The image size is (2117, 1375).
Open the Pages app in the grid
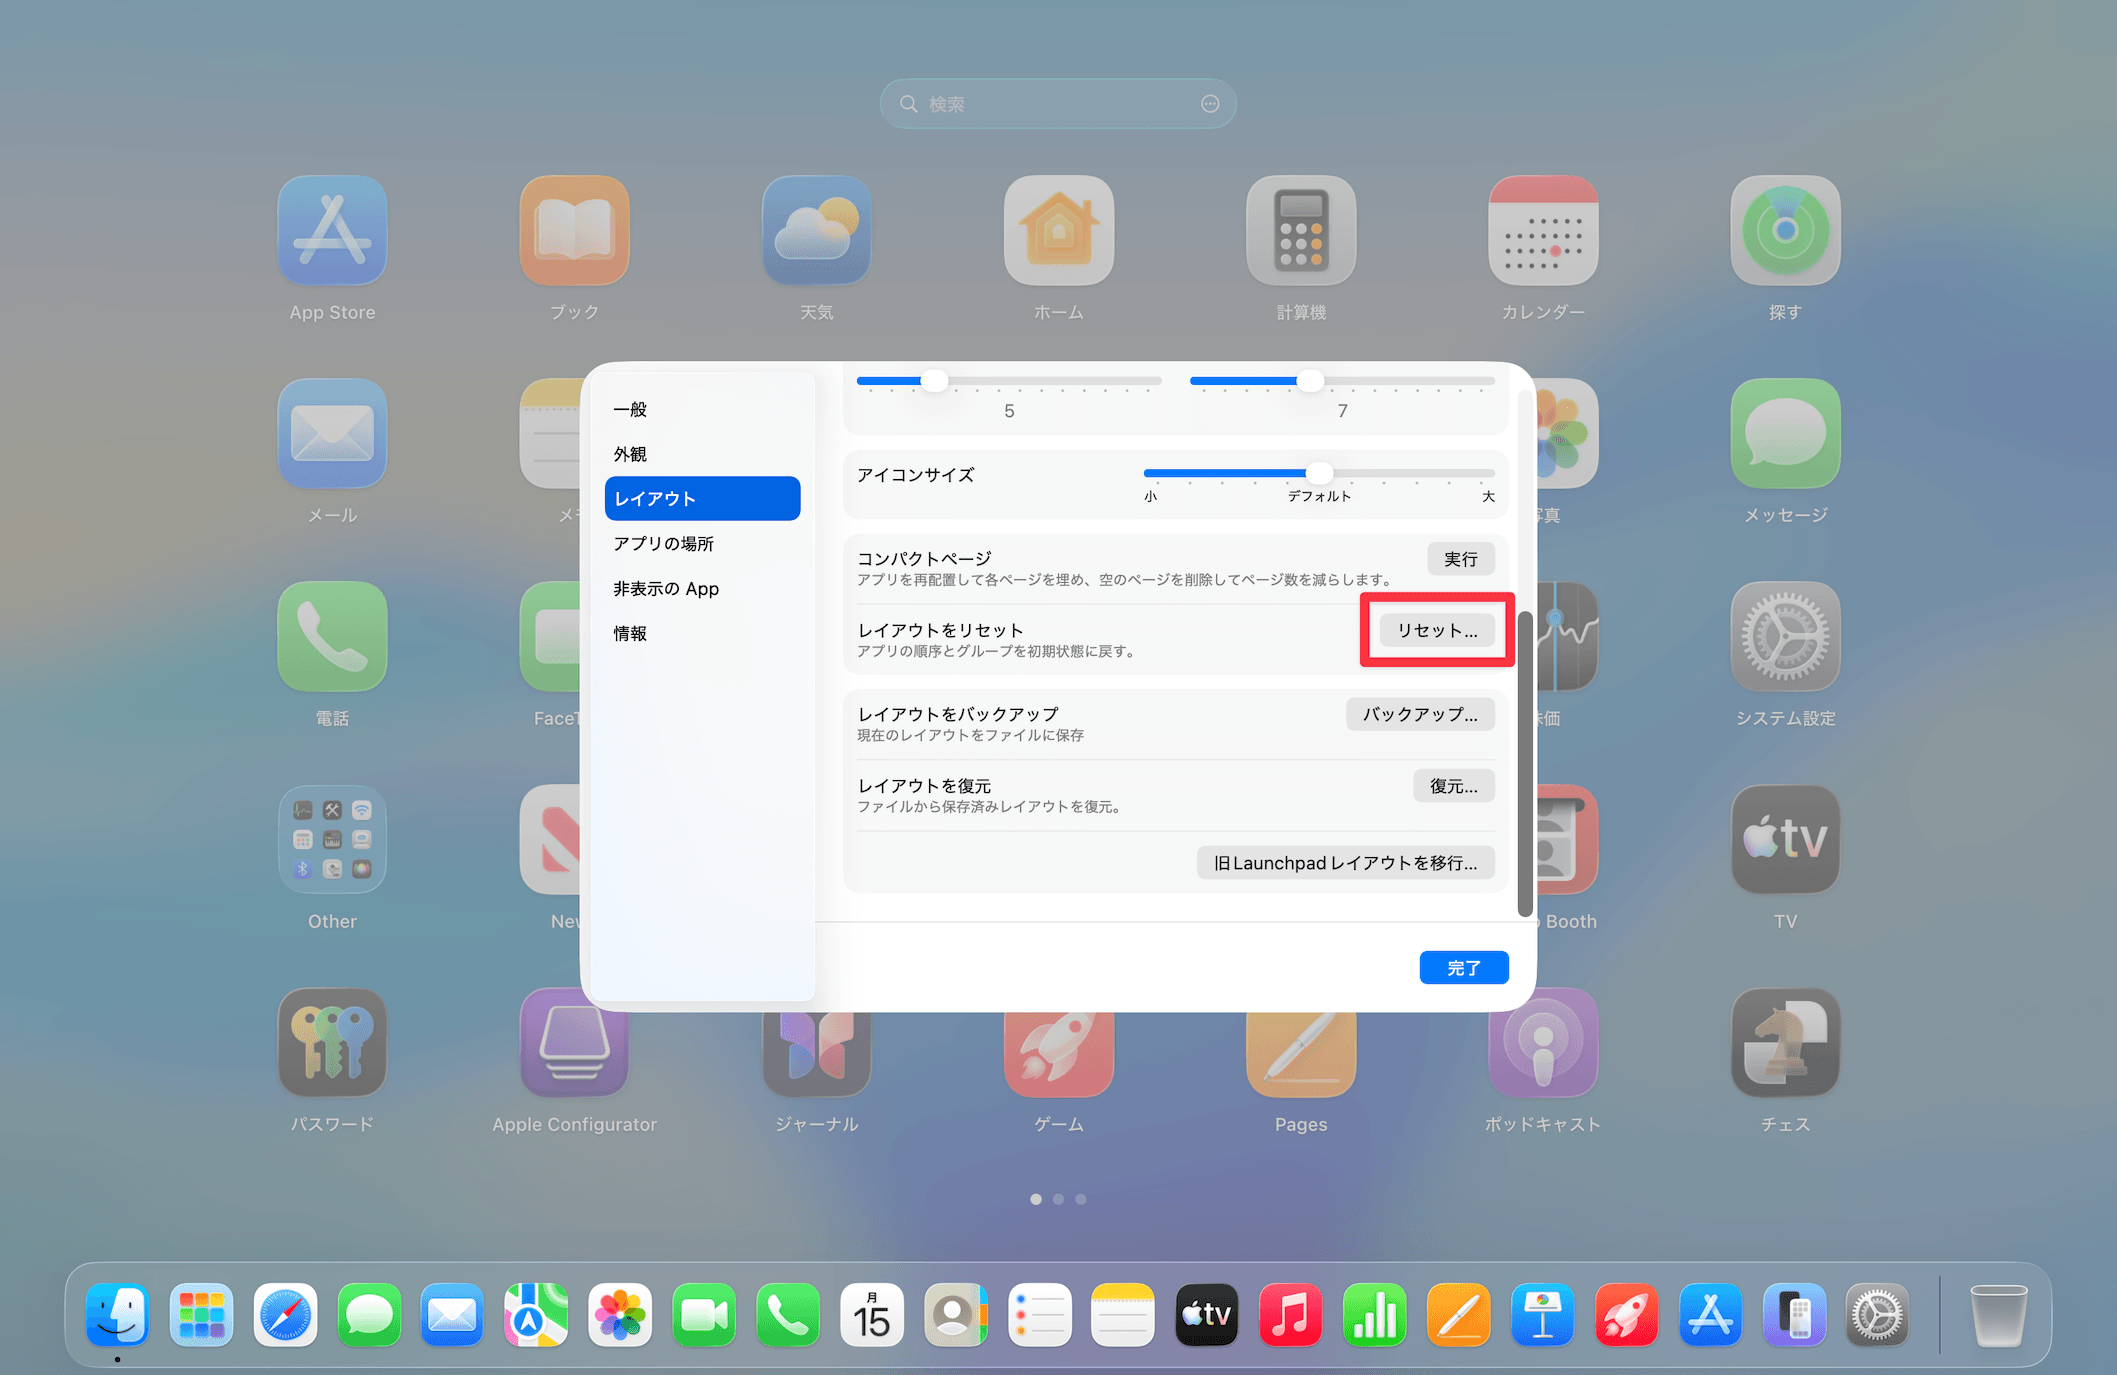point(1301,1055)
